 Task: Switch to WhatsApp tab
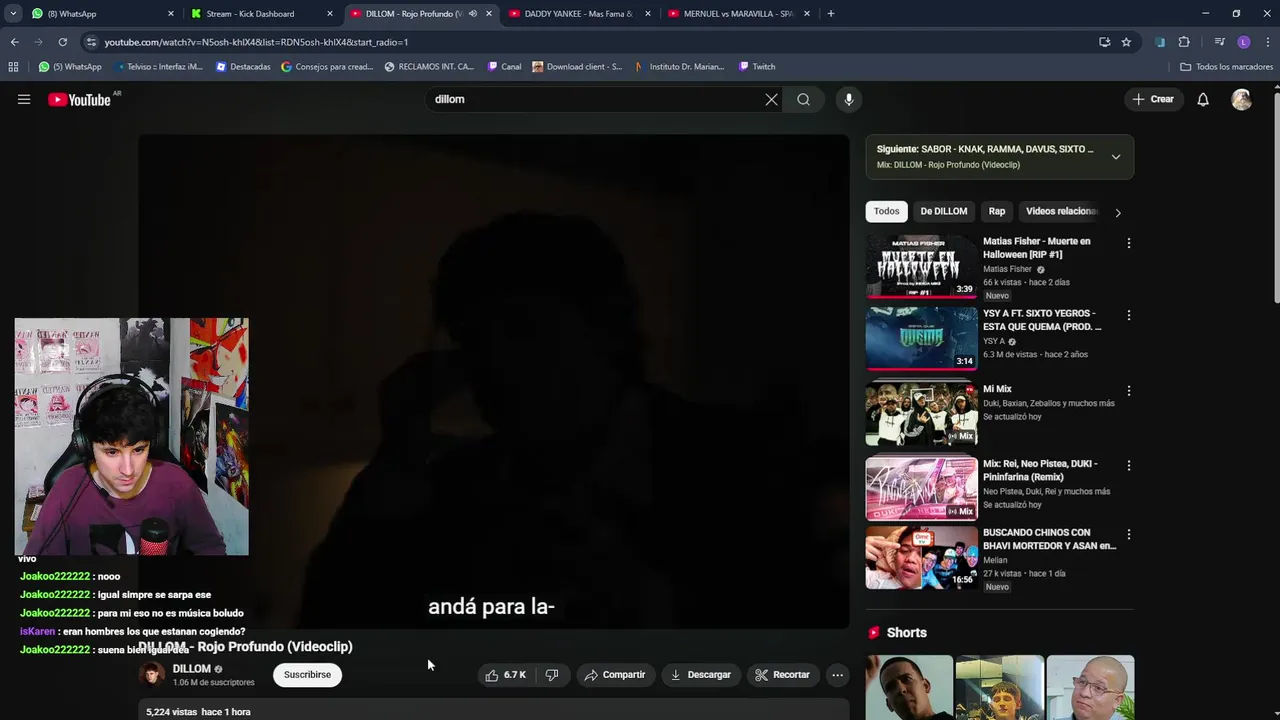click(100, 14)
